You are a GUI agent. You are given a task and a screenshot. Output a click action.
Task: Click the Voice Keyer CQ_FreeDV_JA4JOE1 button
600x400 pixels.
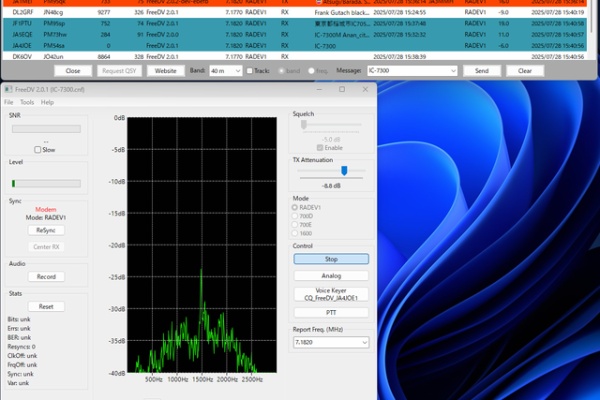(x=331, y=294)
